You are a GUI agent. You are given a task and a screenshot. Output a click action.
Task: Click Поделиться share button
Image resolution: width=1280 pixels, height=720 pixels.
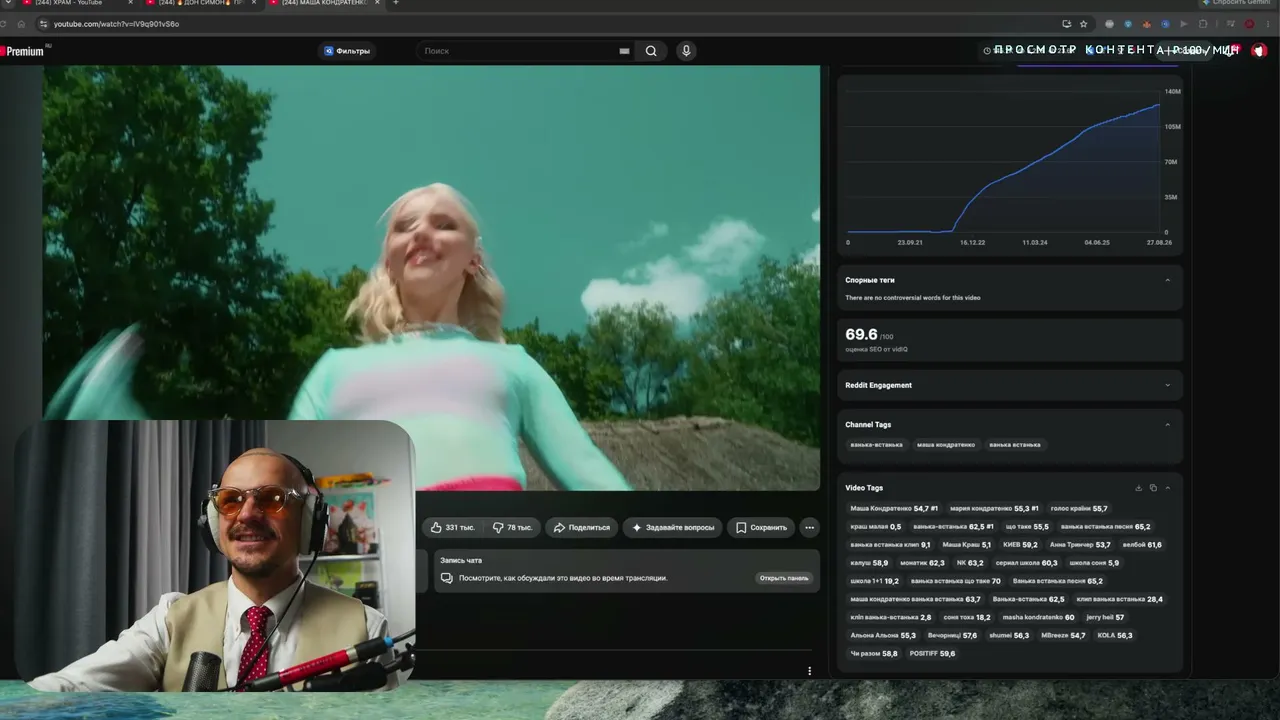coord(581,527)
